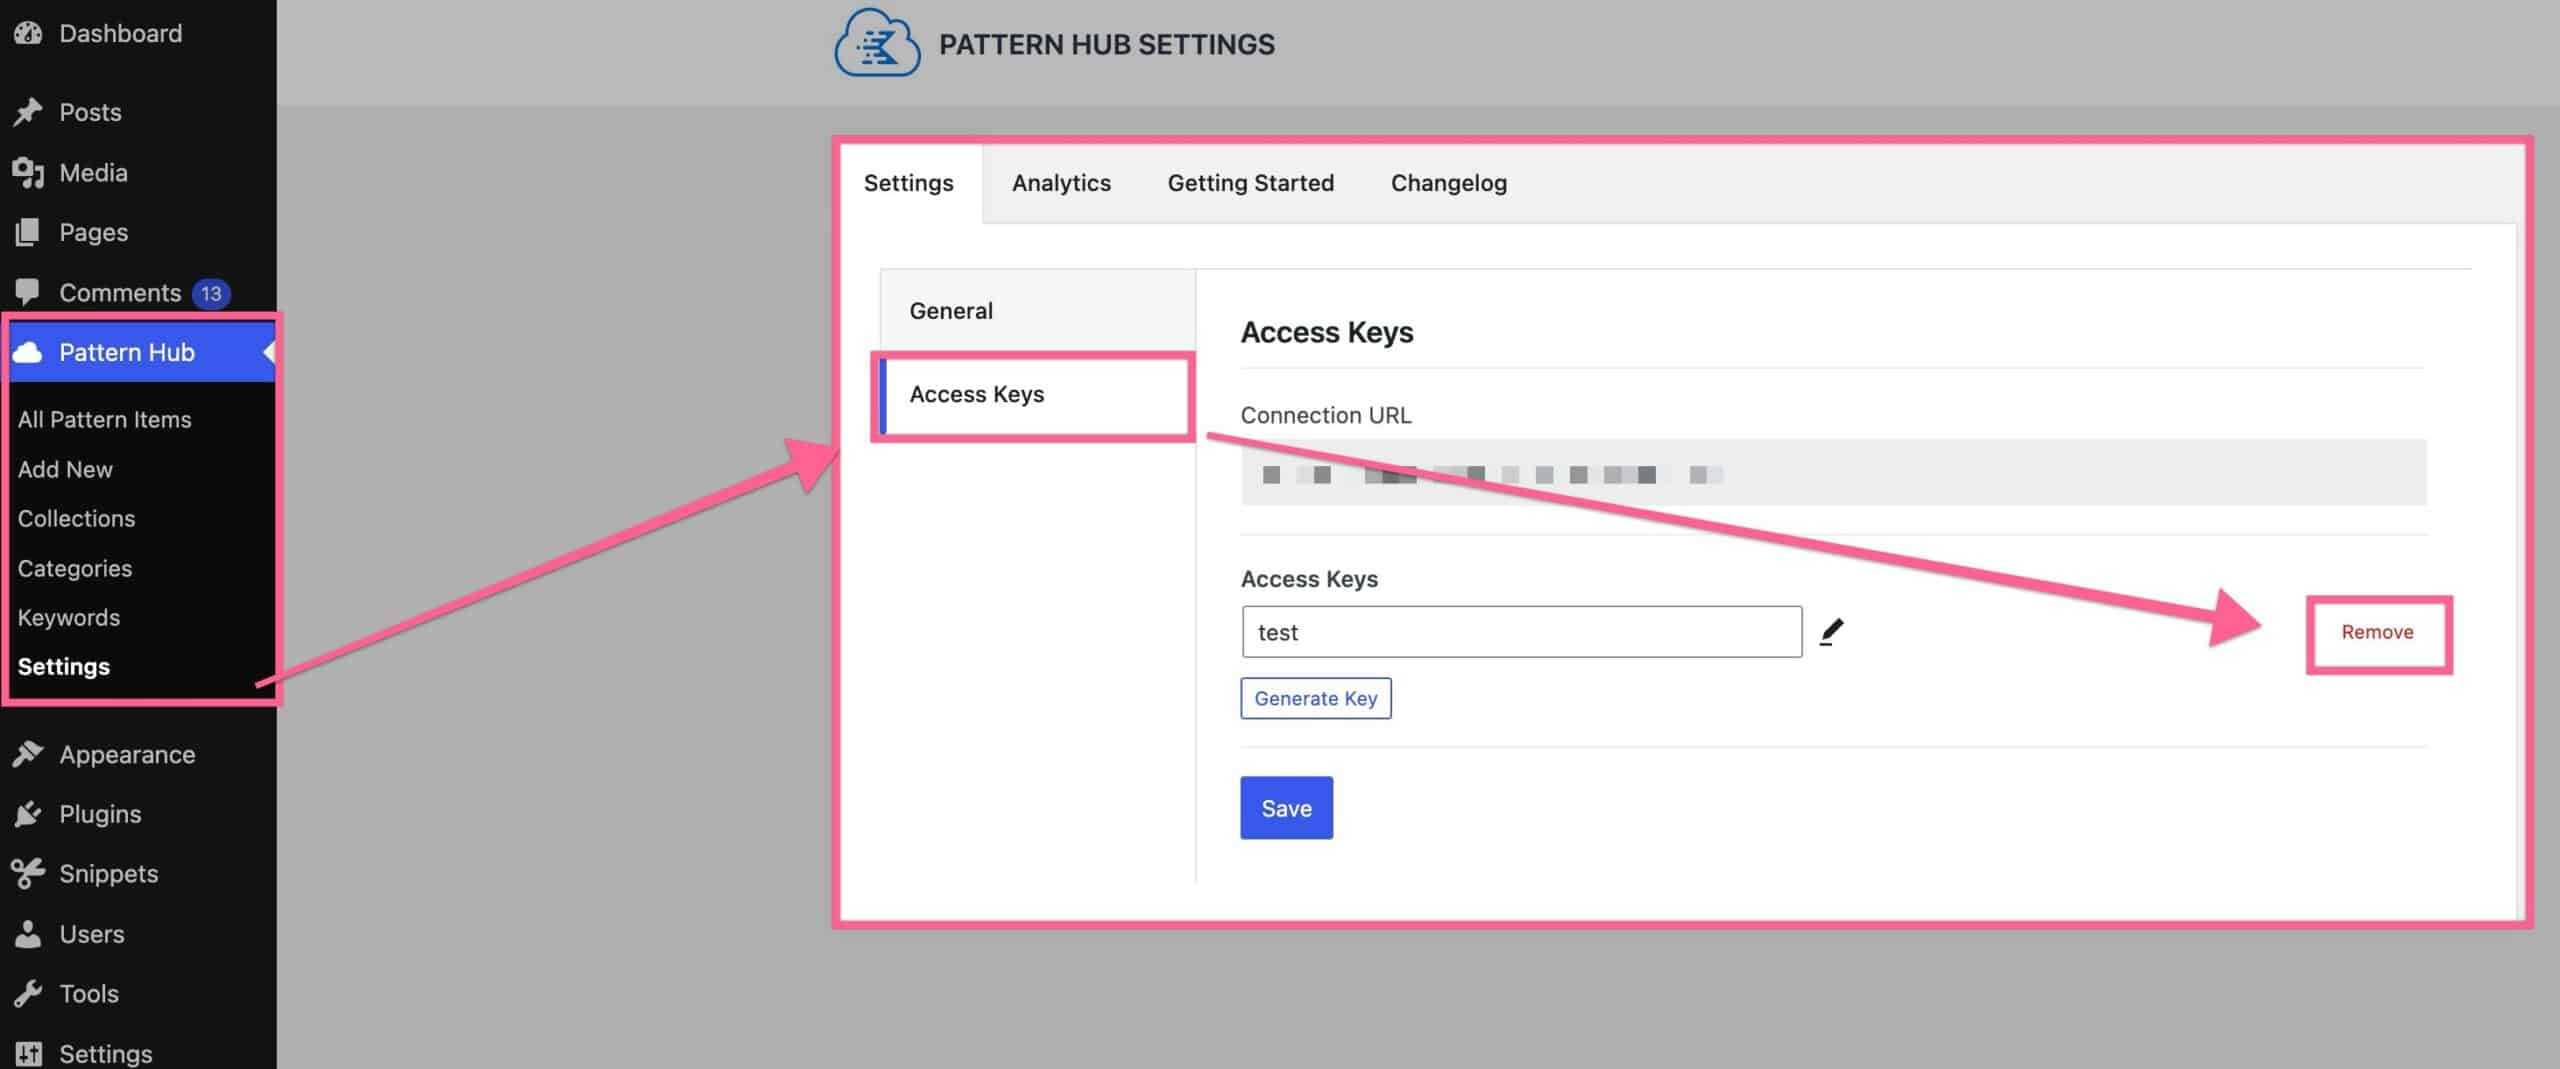The height and width of the screenshot is (1069, 2560).
Task: Collapse Pattern Hub submenu with arrow
Action: 266,352
